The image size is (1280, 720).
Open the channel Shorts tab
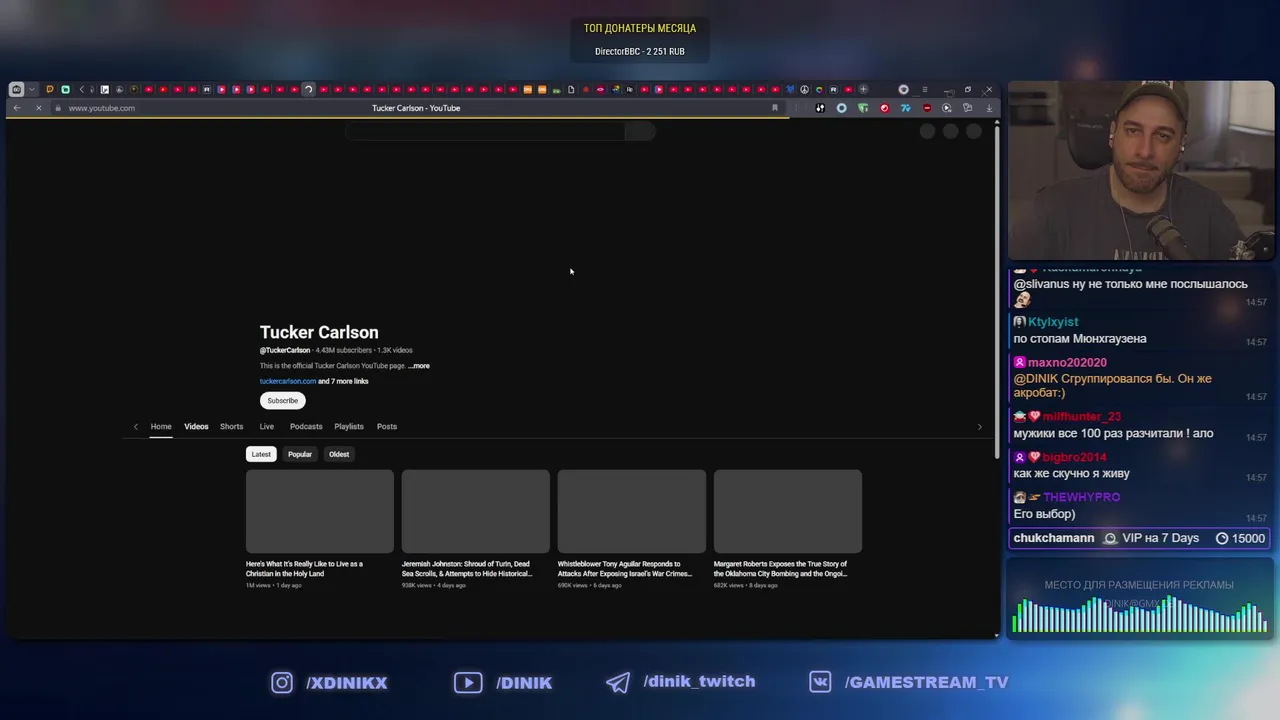click(x=231, y=427)
